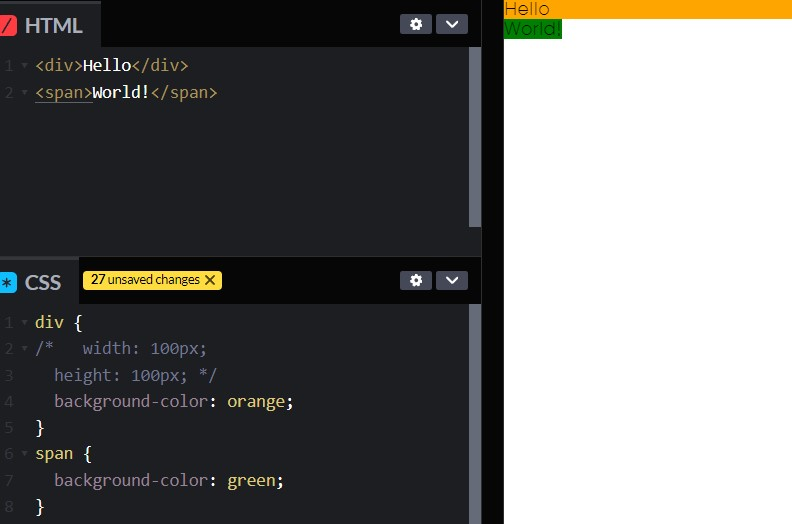The image size is (792, 524).
Task: Click the orange value in CSS
Action: pyautogui.click(x=256, y=402)
